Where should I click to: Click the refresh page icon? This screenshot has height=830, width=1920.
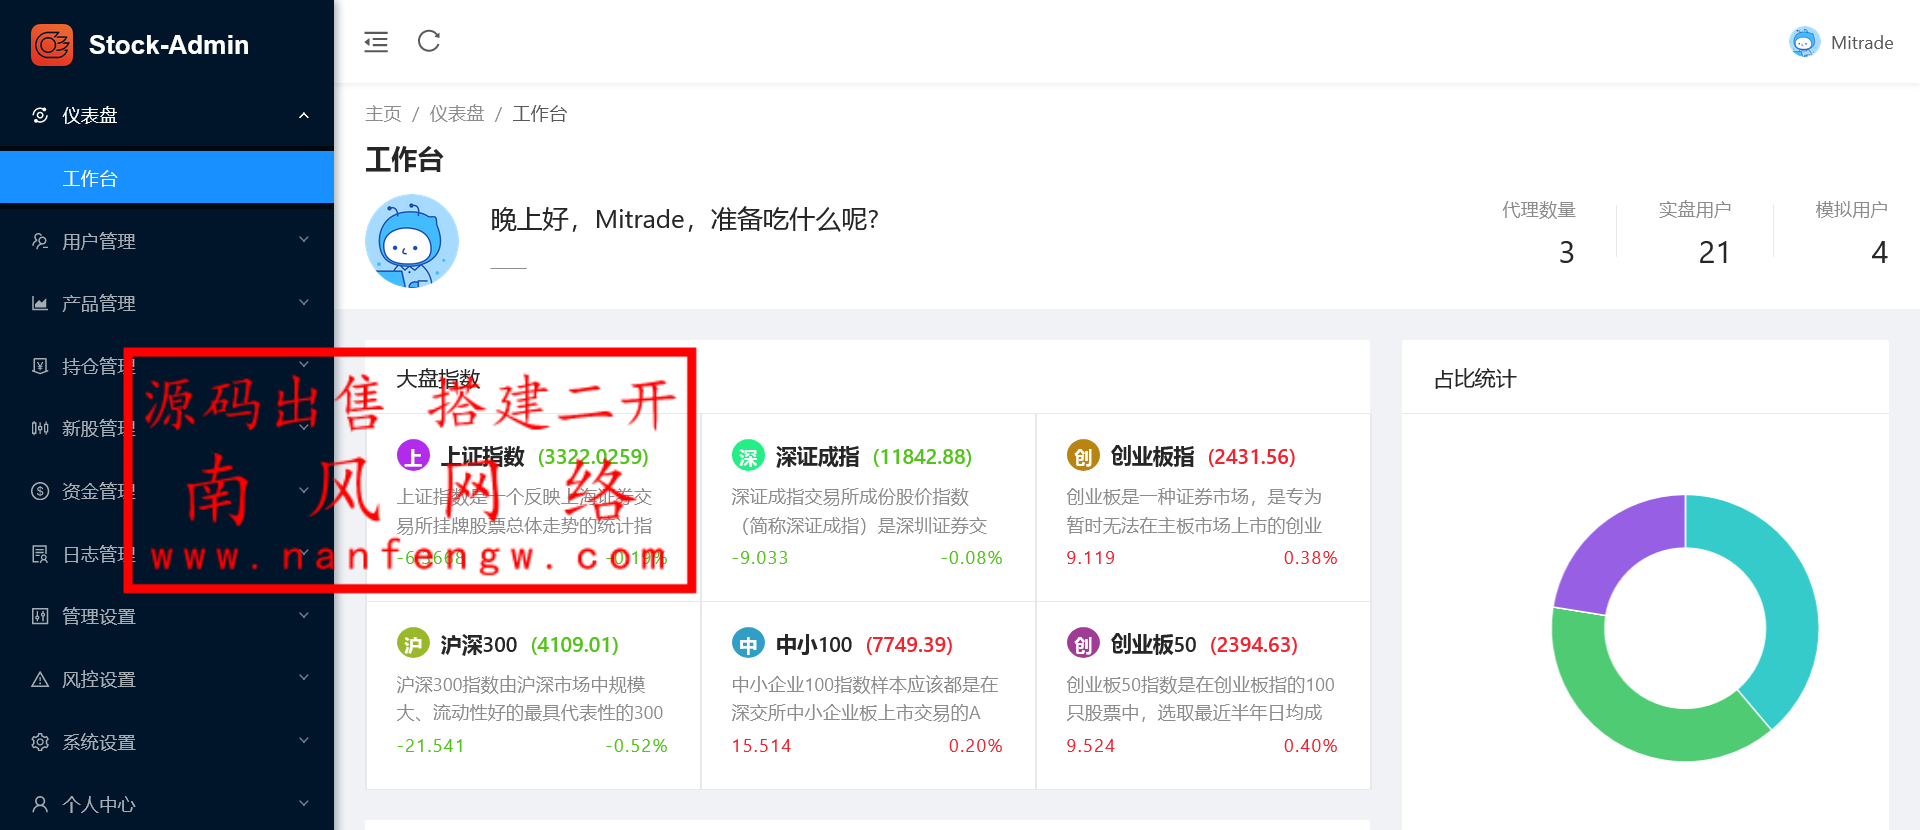pyautogui.click(x=429, y=41)
